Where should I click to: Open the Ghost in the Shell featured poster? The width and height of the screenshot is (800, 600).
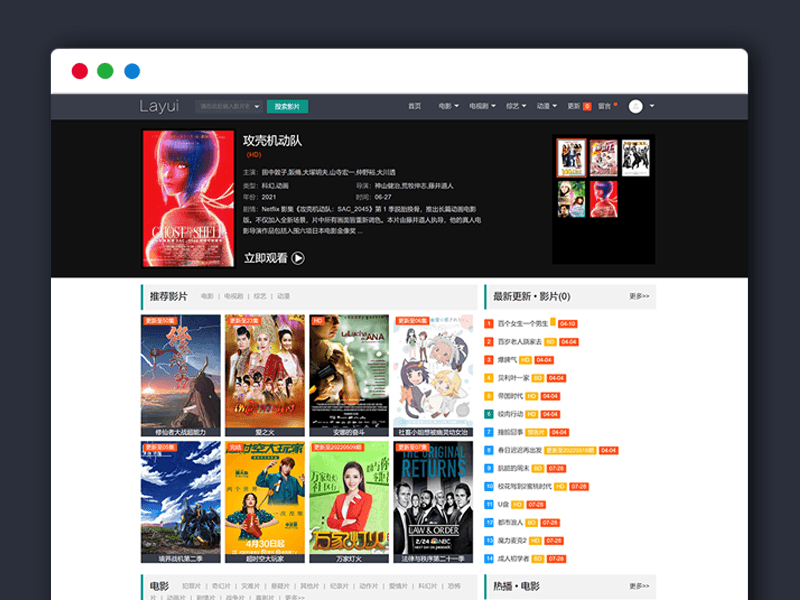click(188, 198)
